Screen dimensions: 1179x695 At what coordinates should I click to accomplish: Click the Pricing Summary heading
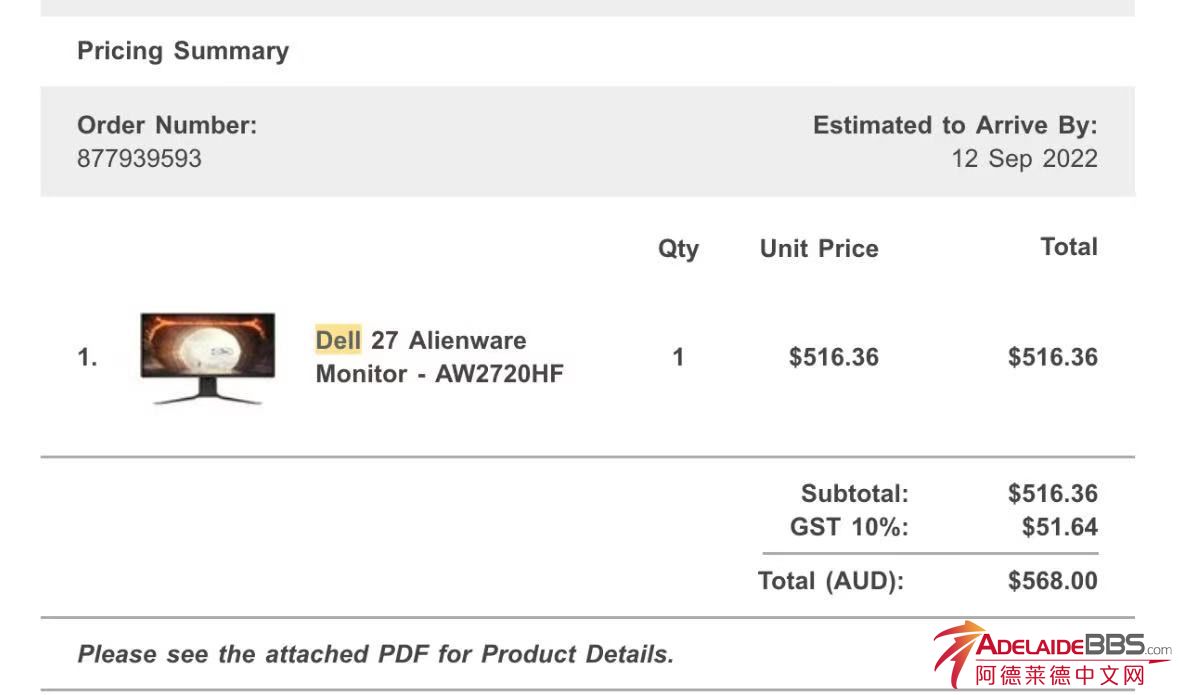[183, 51]
